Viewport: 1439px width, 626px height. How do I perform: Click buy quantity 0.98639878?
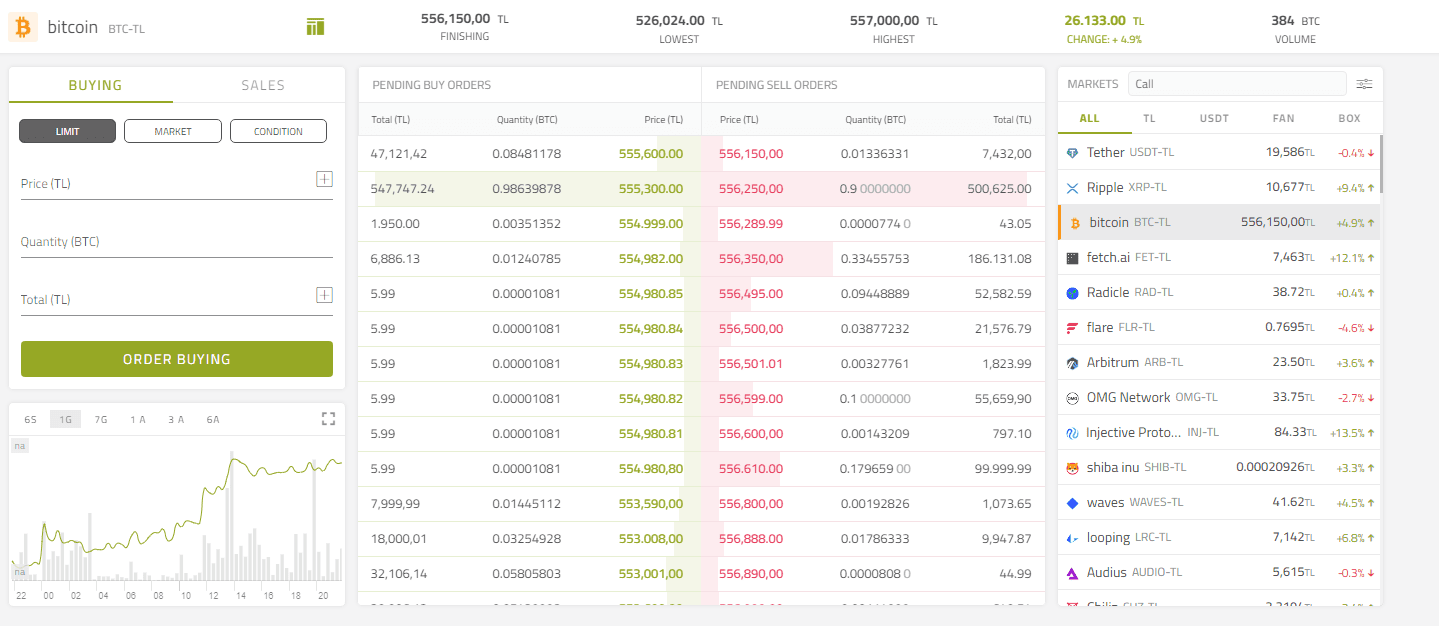527,189
